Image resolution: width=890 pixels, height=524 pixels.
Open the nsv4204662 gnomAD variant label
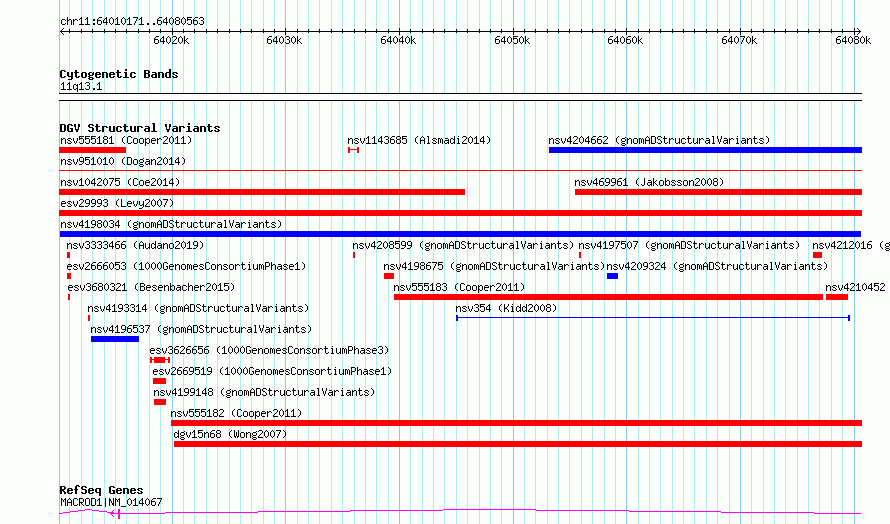[x=659, y=140]
